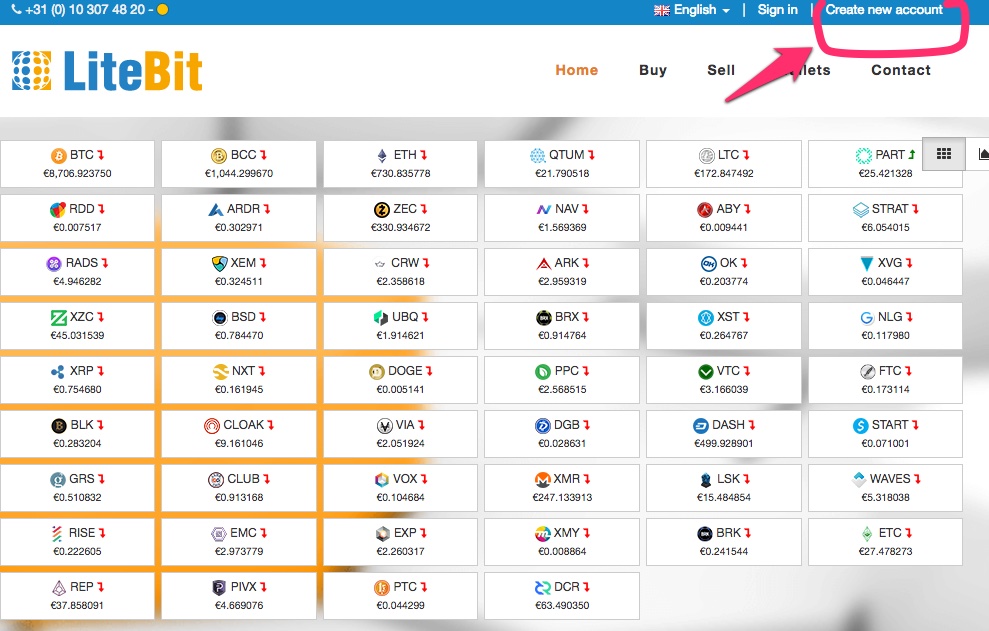
Task: Click the Ripple XRP icon
Action: pyautogui.click(x=58, y=372)
